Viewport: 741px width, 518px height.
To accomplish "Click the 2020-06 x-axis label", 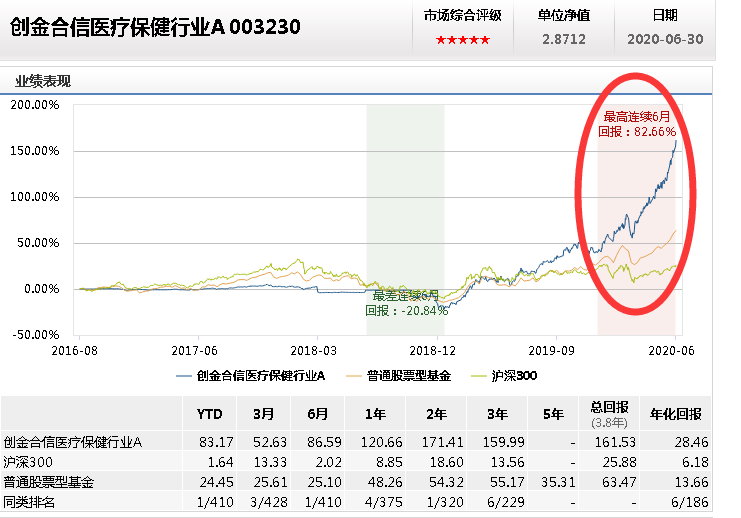I will tap(672, 351).
